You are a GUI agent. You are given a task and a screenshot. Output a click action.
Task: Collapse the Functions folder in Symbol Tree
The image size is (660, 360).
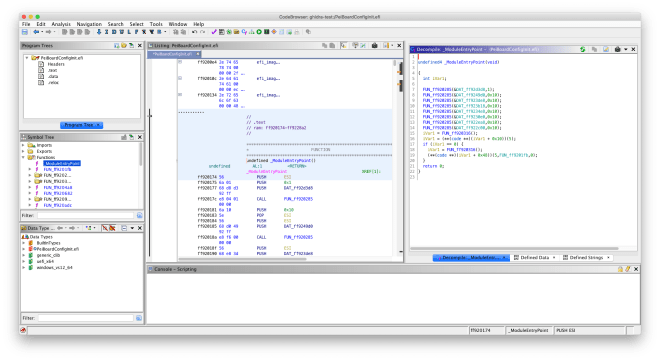[x=23, y=157]
